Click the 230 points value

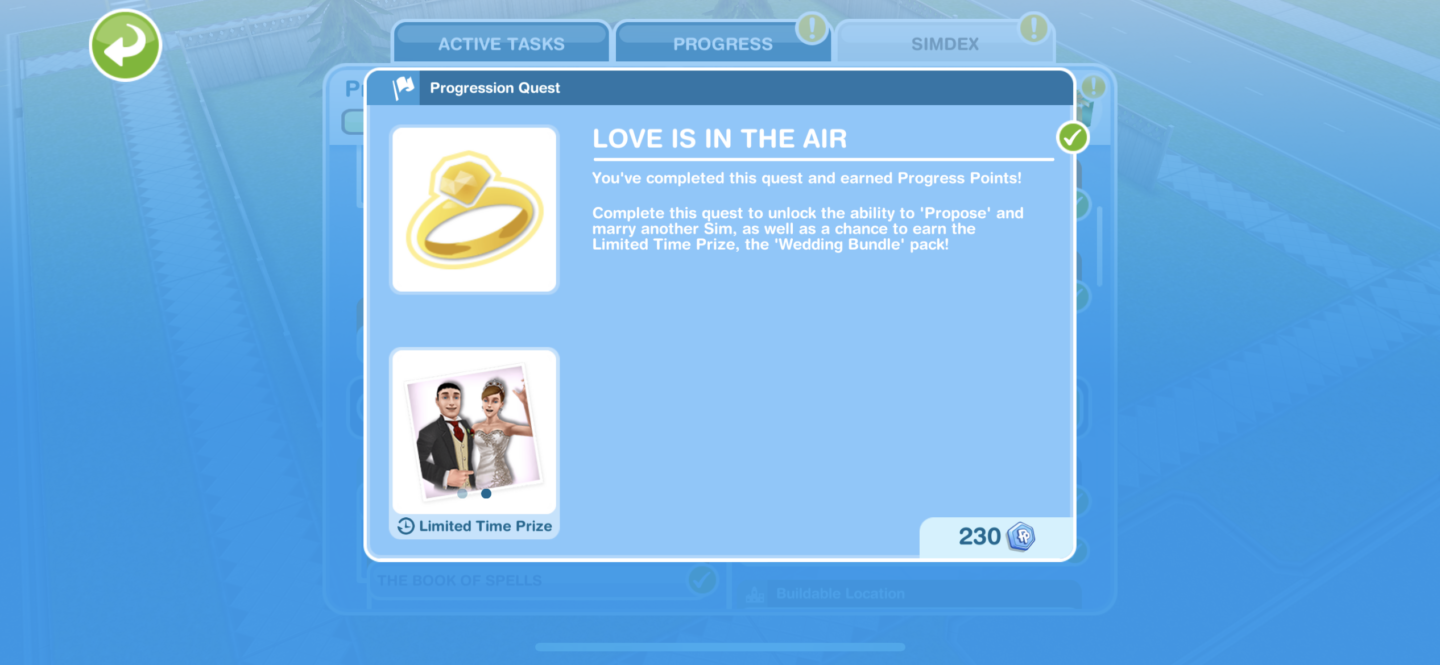pos(980,537)
